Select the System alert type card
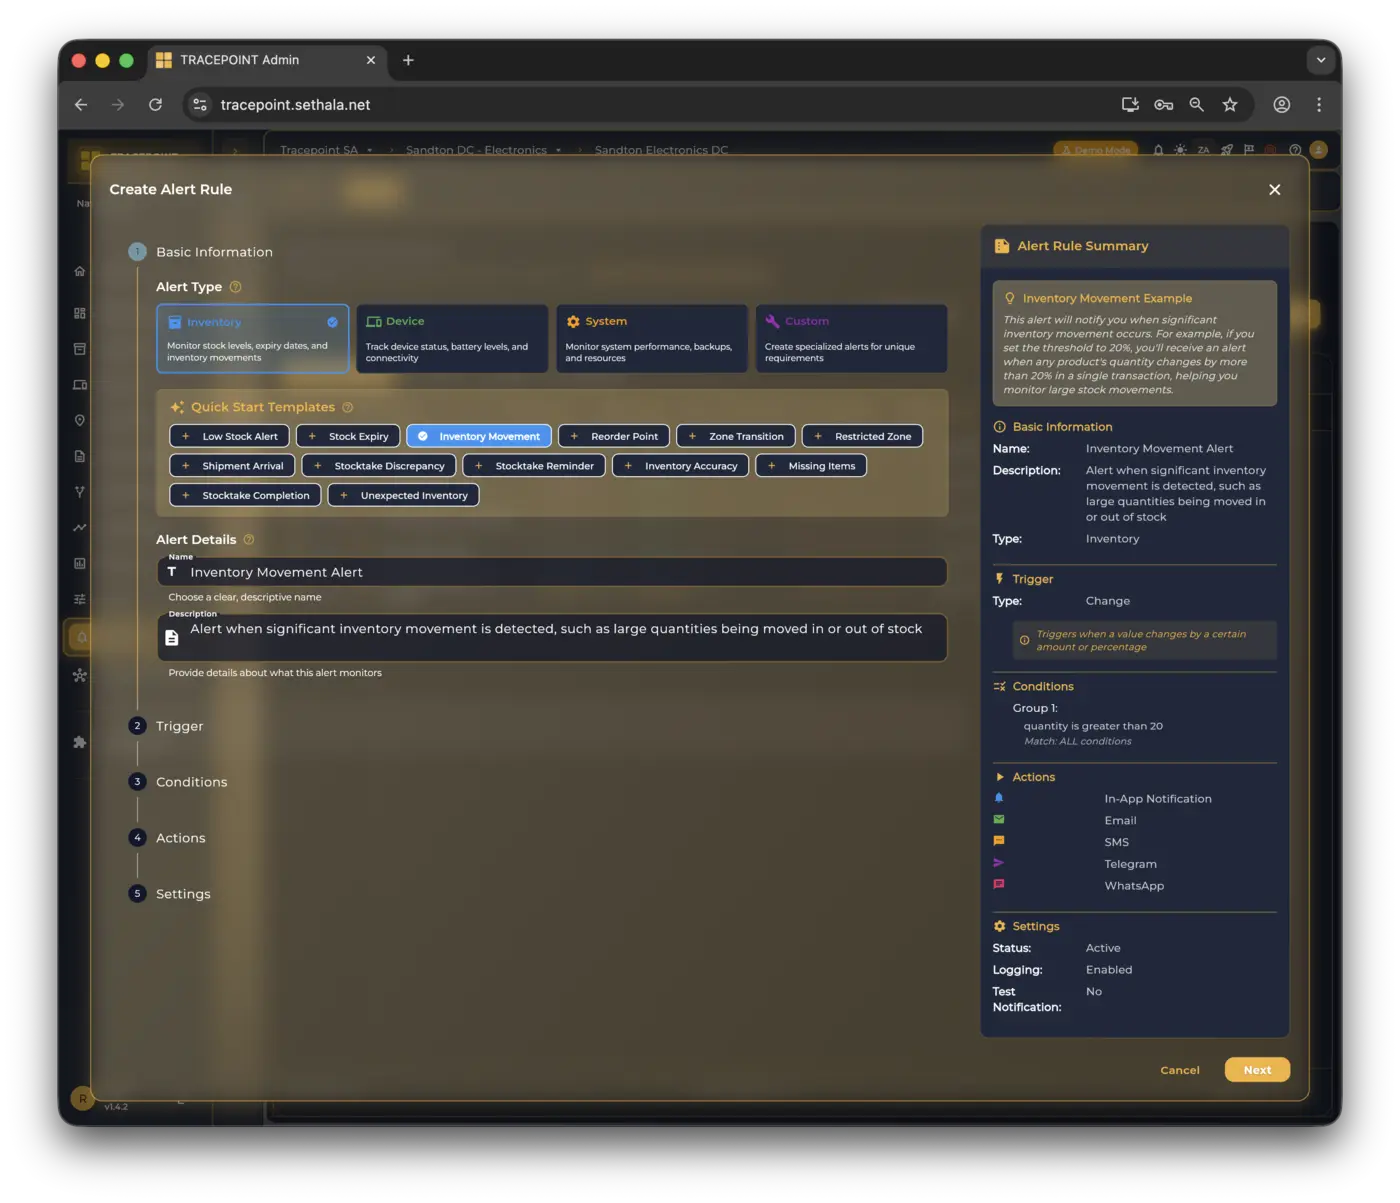The height and width of the screenshot is (1203, 1400). coord(651,339)
